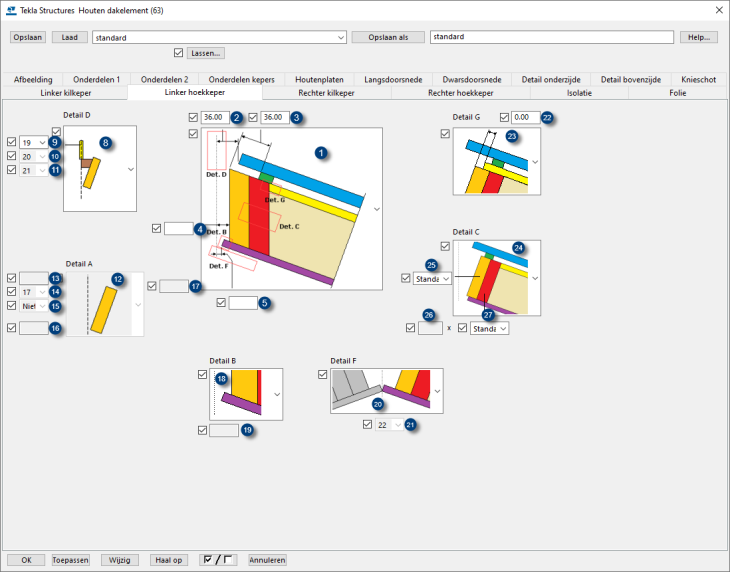
Task: Expand the Detail G image option arrow
Action: [x=535, y=162]
